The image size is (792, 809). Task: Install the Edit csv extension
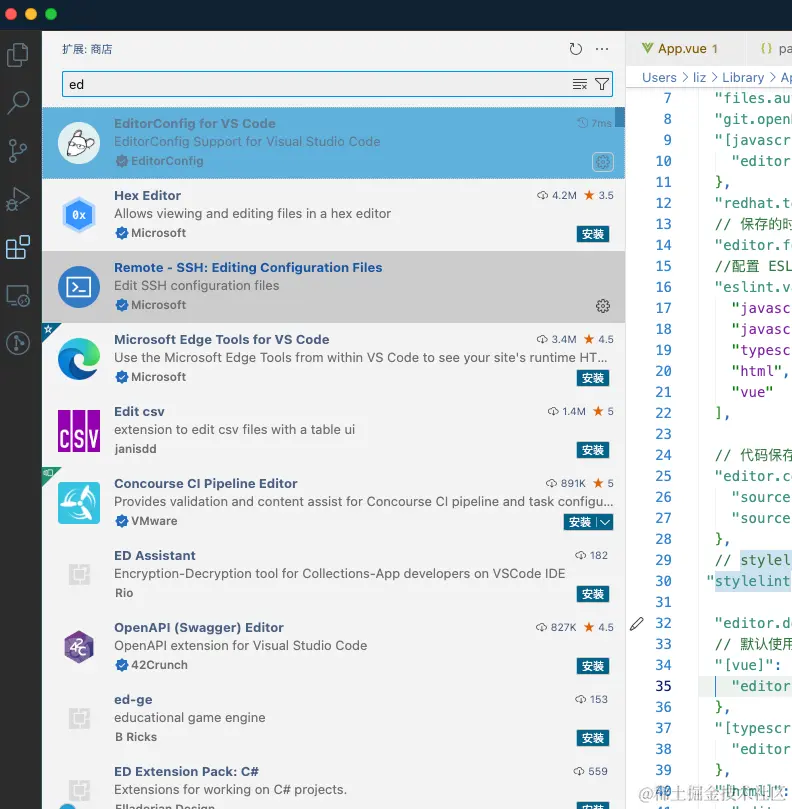[x=593, y=450]
